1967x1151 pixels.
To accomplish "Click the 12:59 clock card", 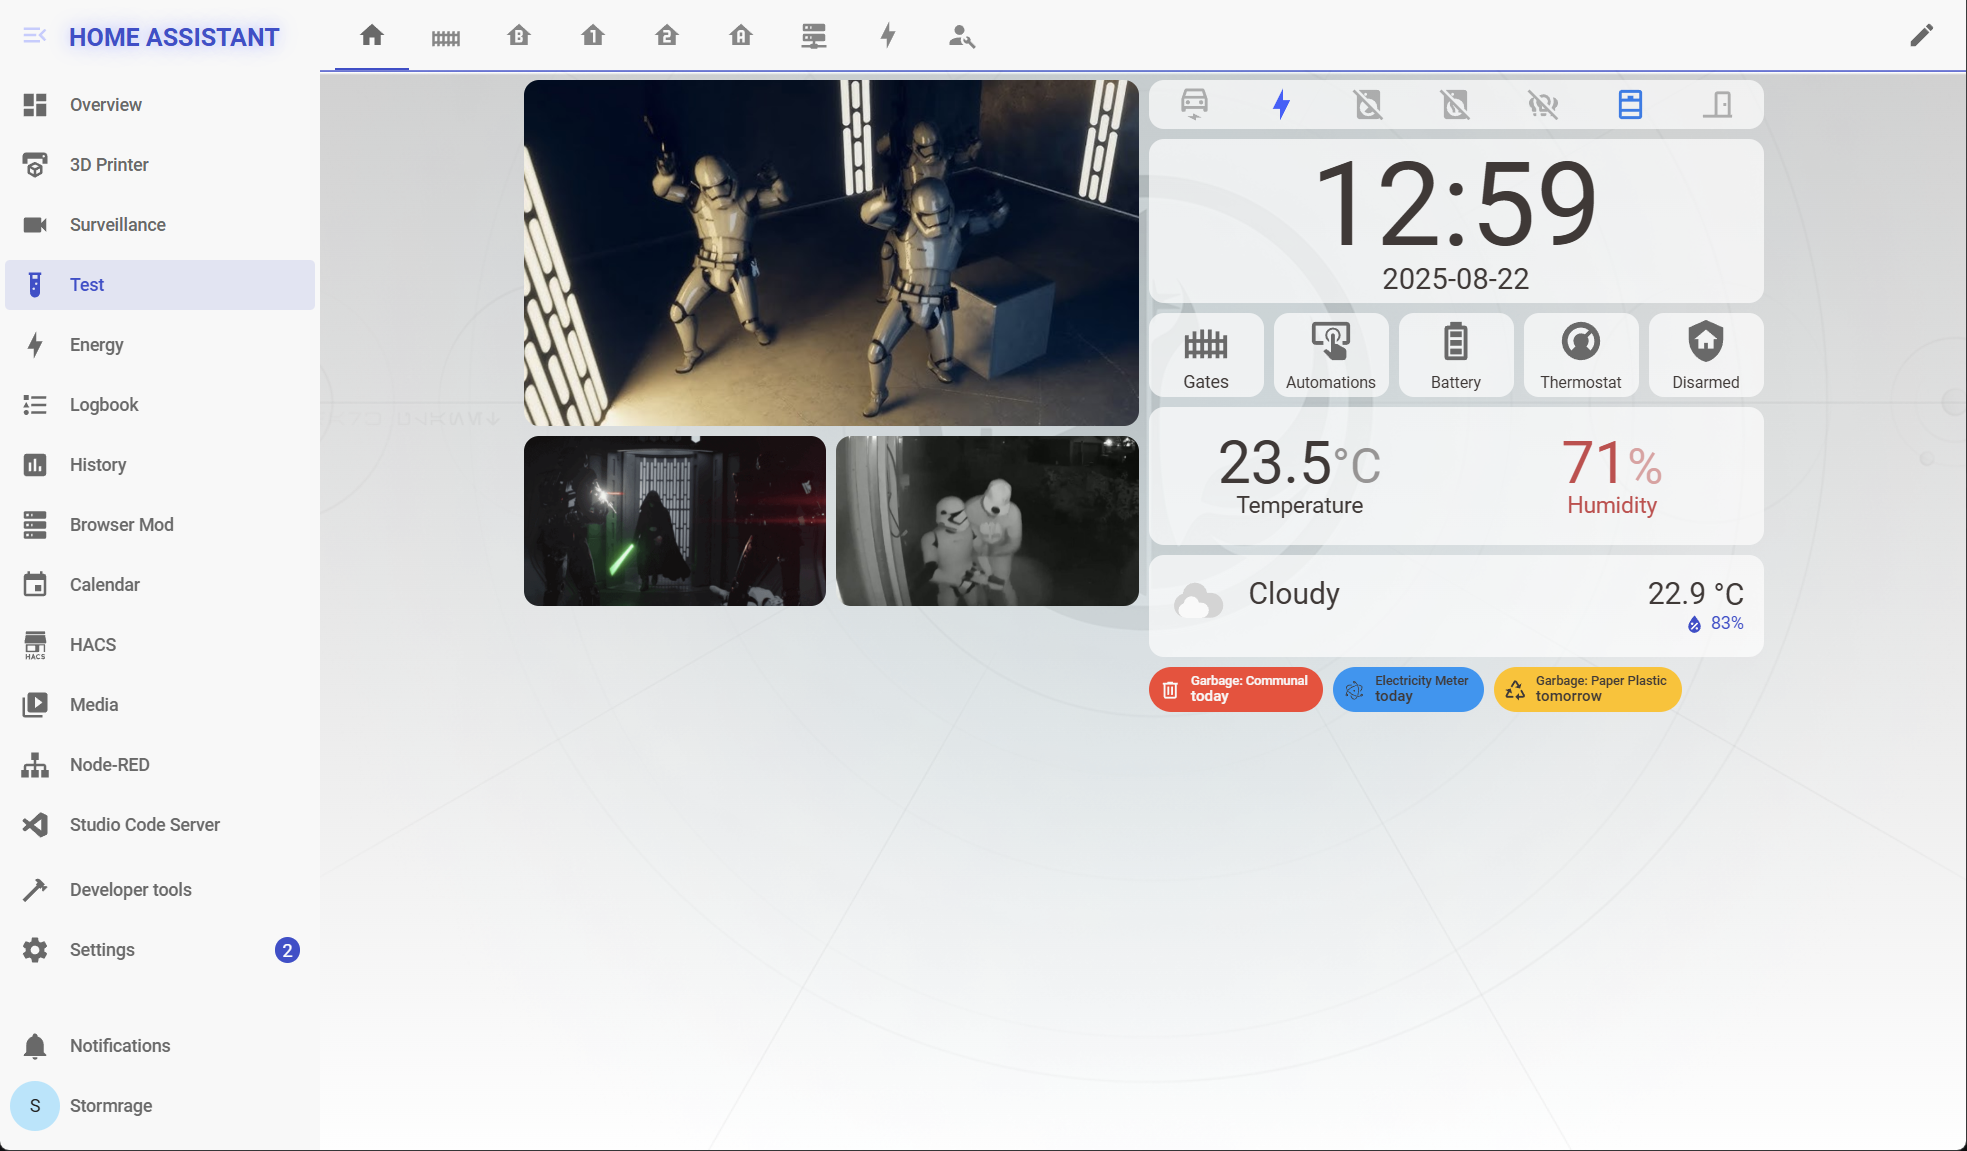I will (x=1456, y=221).
